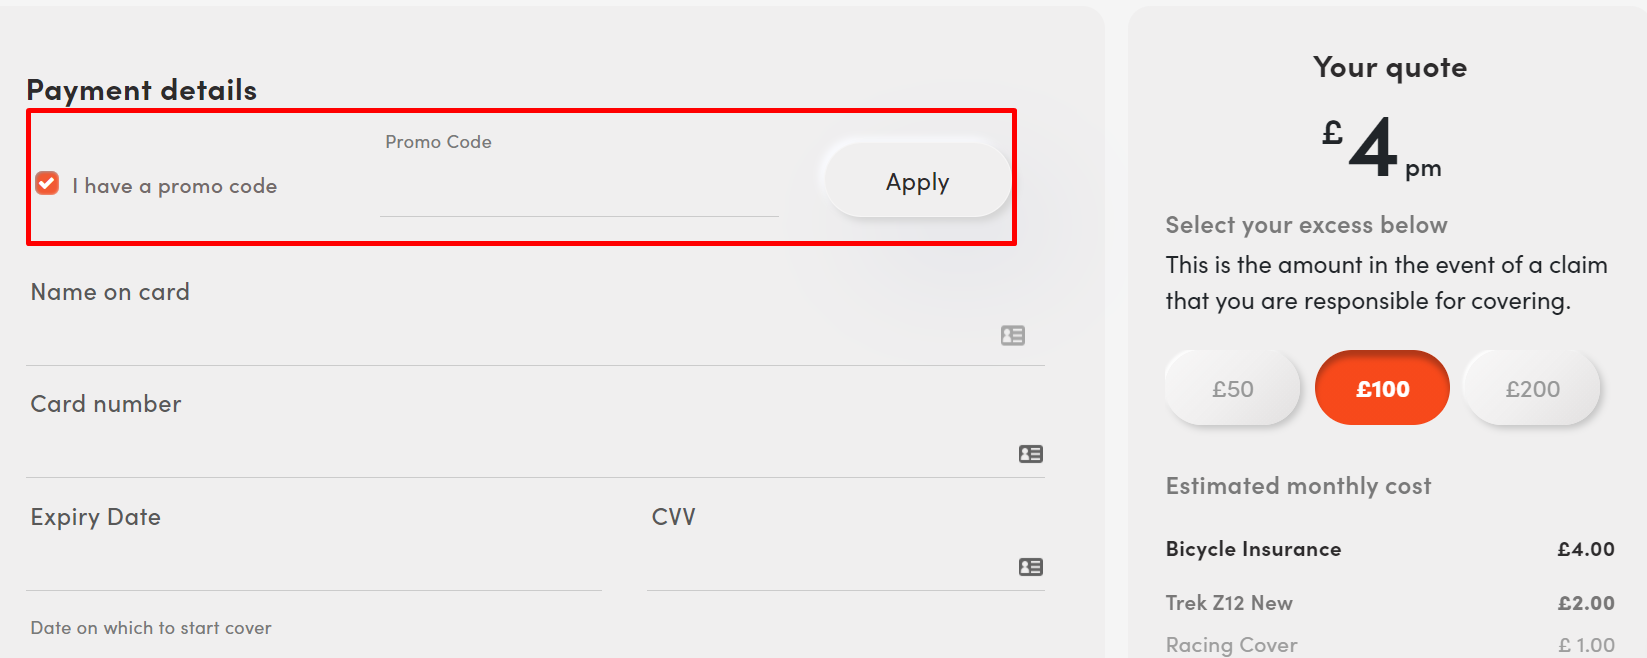Viewport: 1647px width, 658px height.
Task: Click the 'Select your excess below' heading
Action: (x=1306, y=225)
